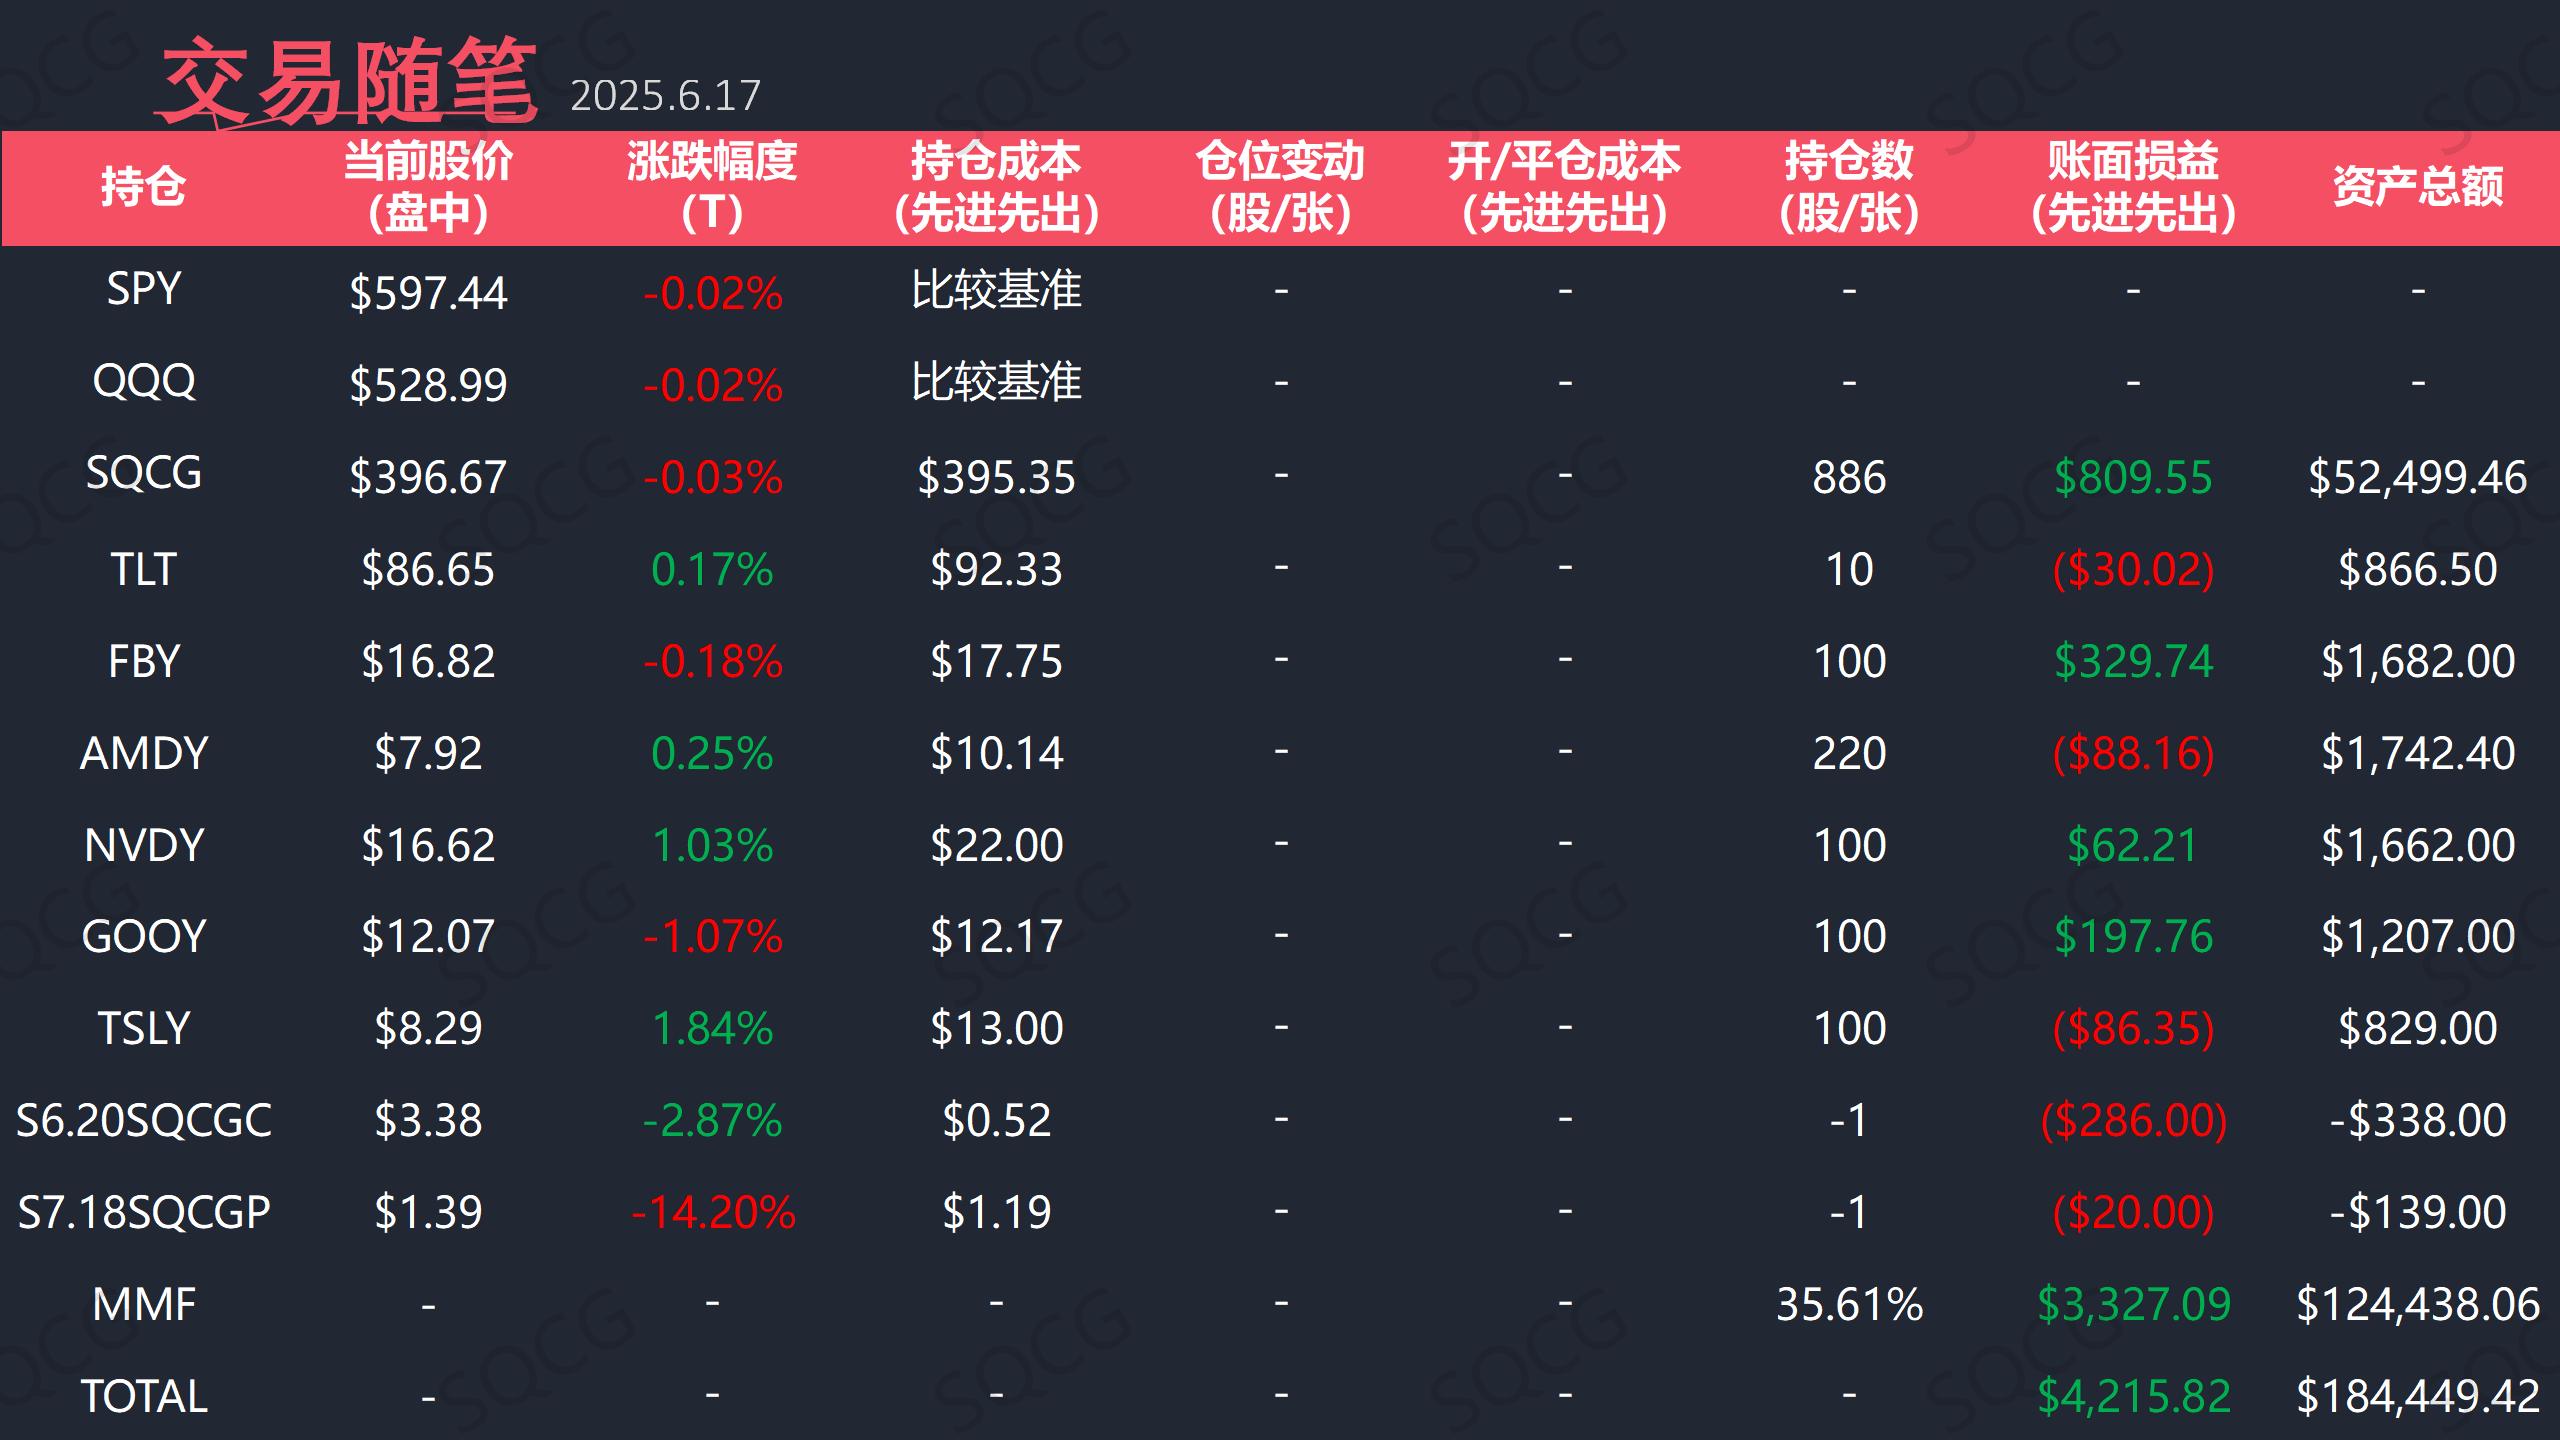Select the SPY ticker cell
Screen dimensions: 2560x1440
143,289
